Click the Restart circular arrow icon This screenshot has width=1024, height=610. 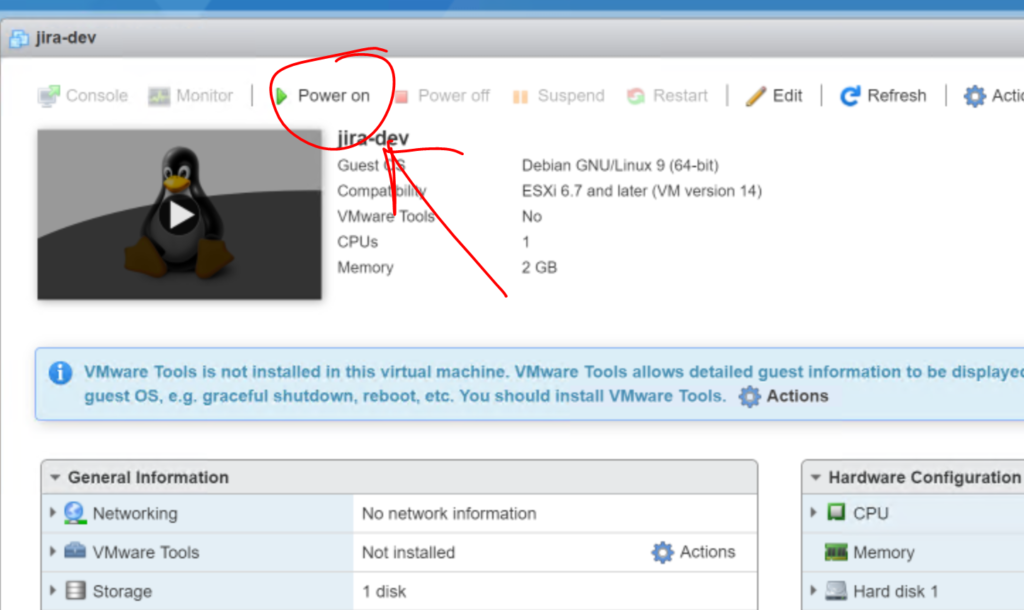pos(635,97)
